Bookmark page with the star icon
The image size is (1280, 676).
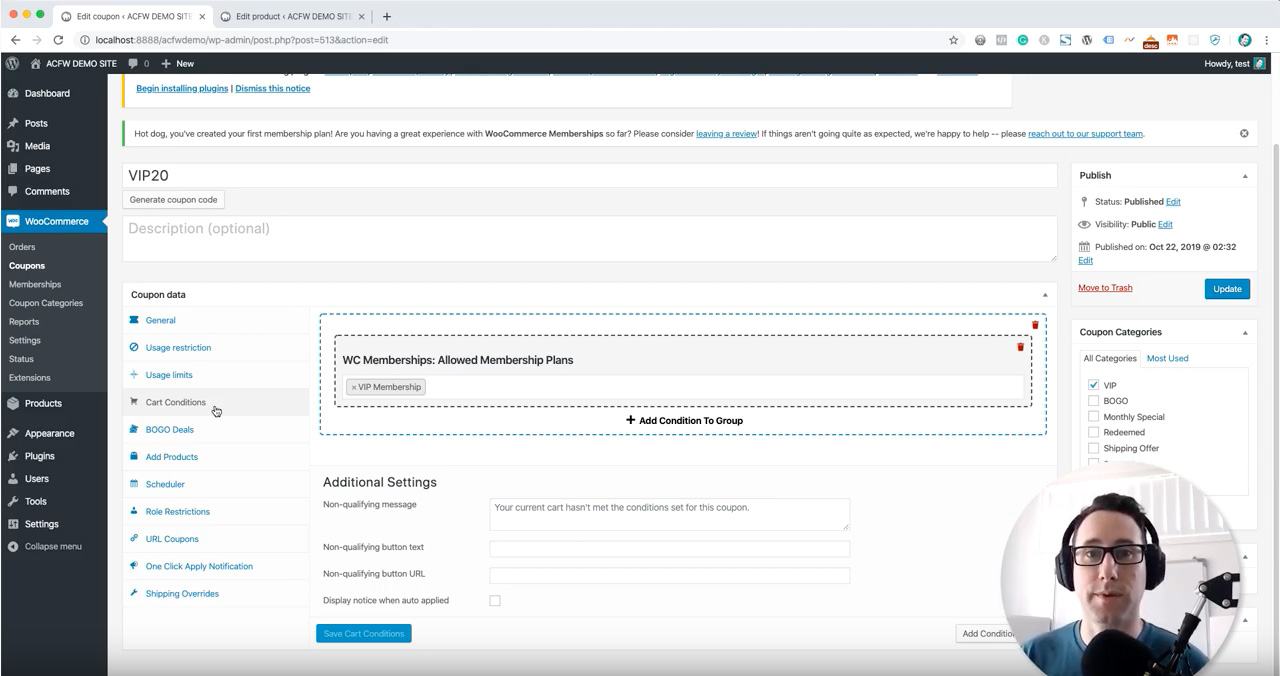953,40
